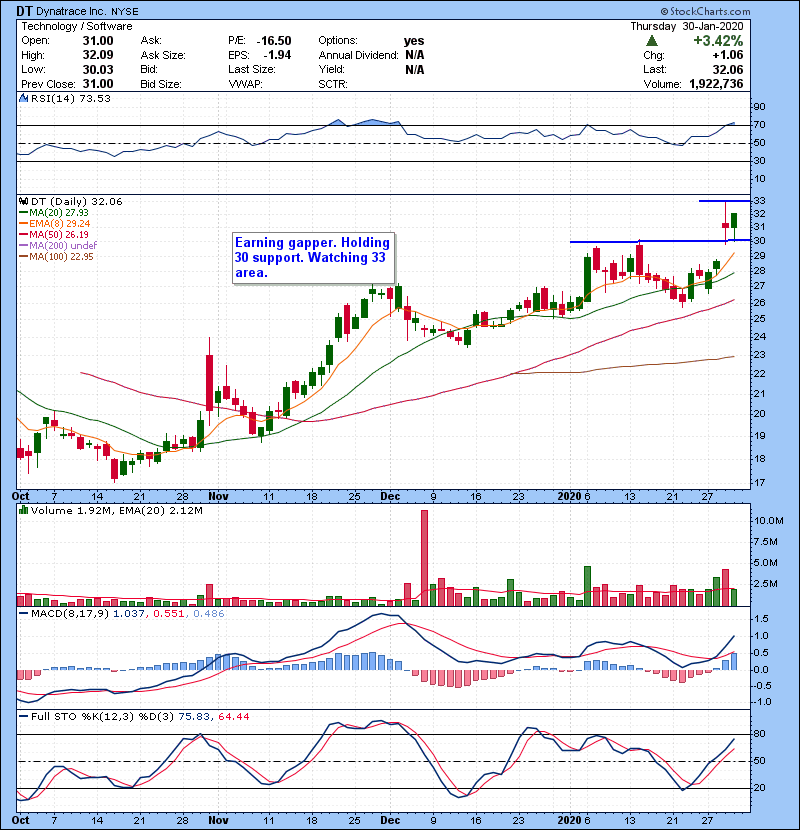Click the DT ticker symbol in the header

coord(24,11)
